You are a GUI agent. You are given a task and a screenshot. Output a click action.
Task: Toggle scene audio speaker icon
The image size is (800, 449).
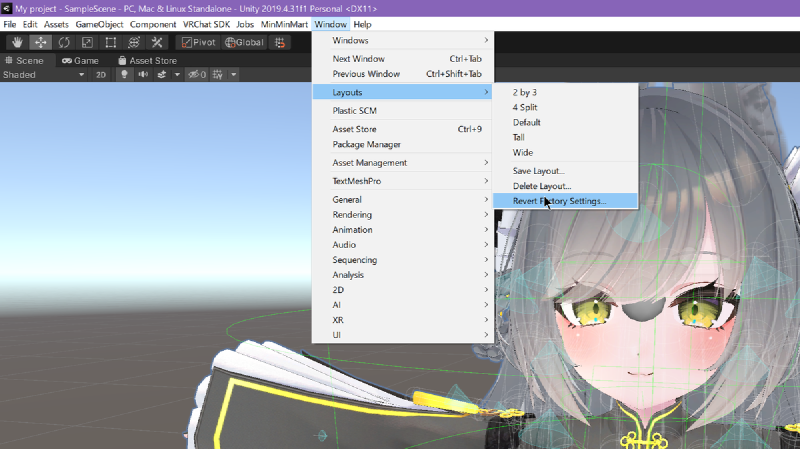pos(143,74)
